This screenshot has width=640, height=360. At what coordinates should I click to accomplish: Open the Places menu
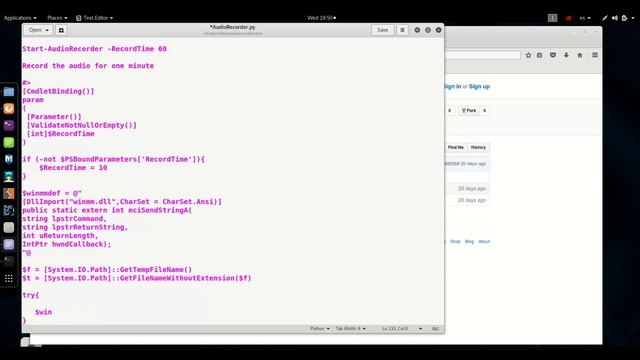pyautogui.click(x=57, y=18)
